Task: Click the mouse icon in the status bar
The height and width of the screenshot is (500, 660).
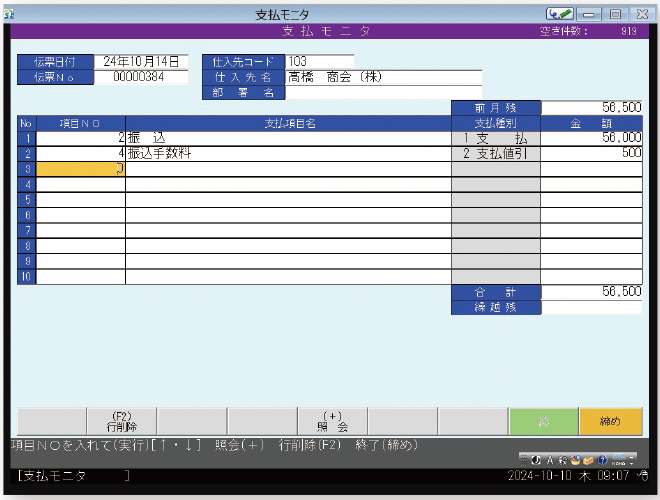Action: [644, 477]
